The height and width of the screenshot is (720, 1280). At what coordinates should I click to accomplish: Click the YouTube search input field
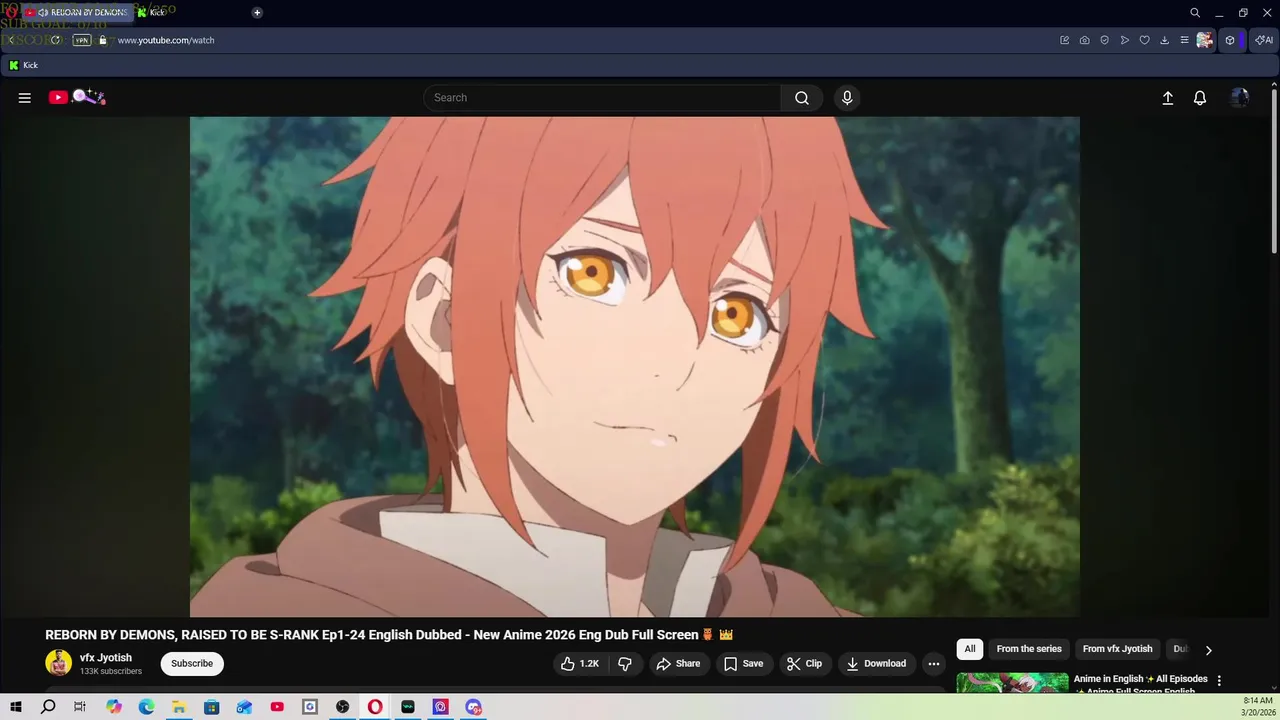click(x=602, y=98)
